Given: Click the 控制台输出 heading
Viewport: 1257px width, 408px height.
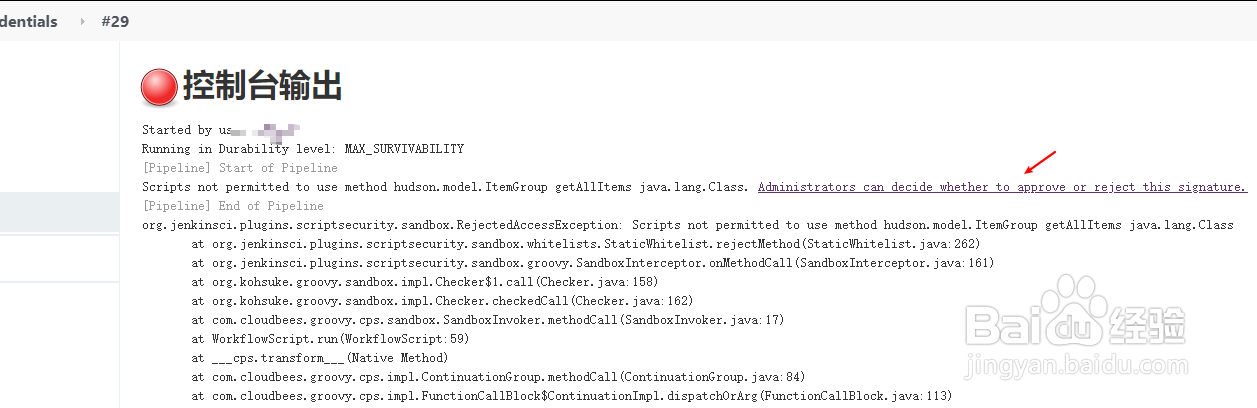Looking at the screenshot, I should pos(262,87).
